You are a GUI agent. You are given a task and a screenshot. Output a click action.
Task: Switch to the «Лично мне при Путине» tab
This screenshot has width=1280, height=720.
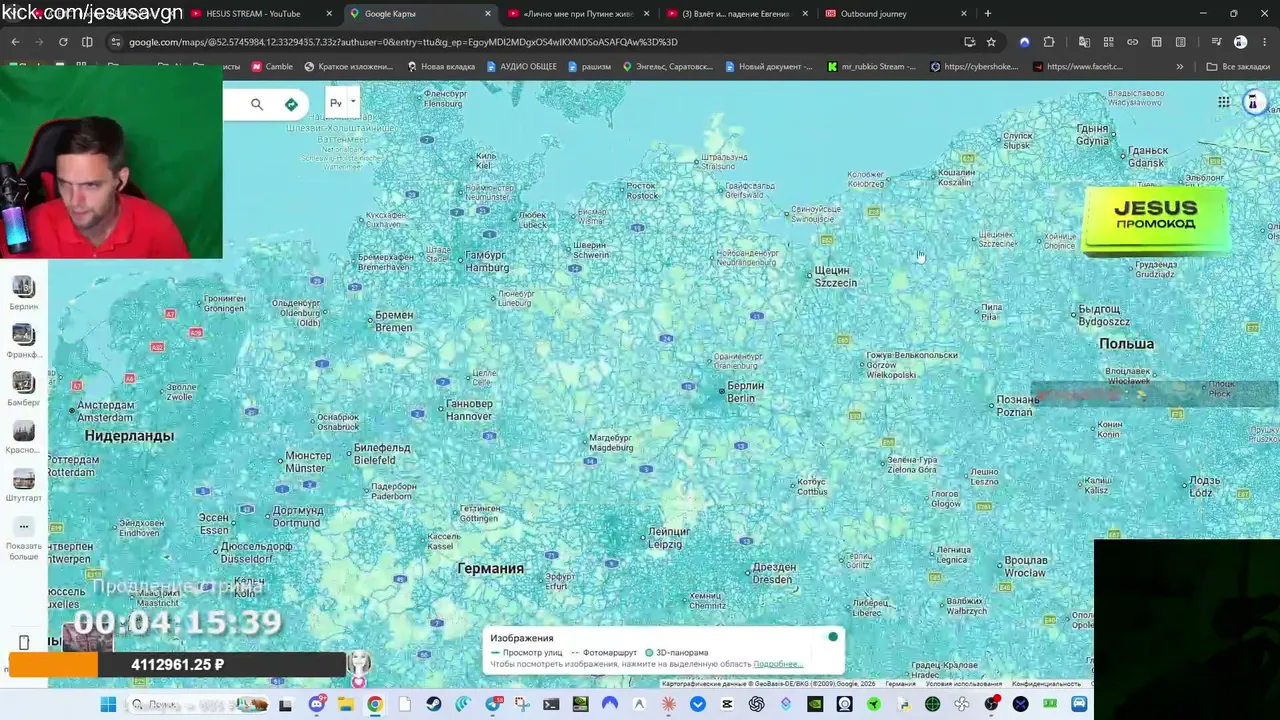[x=578, y=14]
